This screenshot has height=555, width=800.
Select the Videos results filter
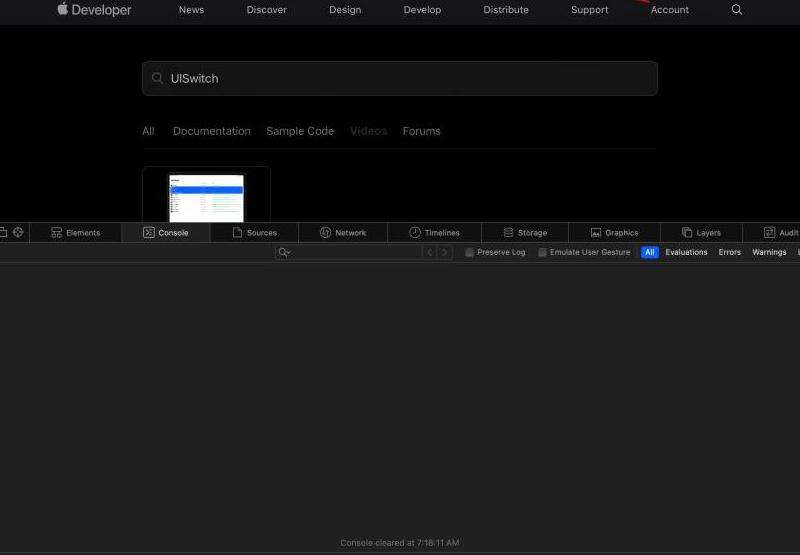(368, 131)
